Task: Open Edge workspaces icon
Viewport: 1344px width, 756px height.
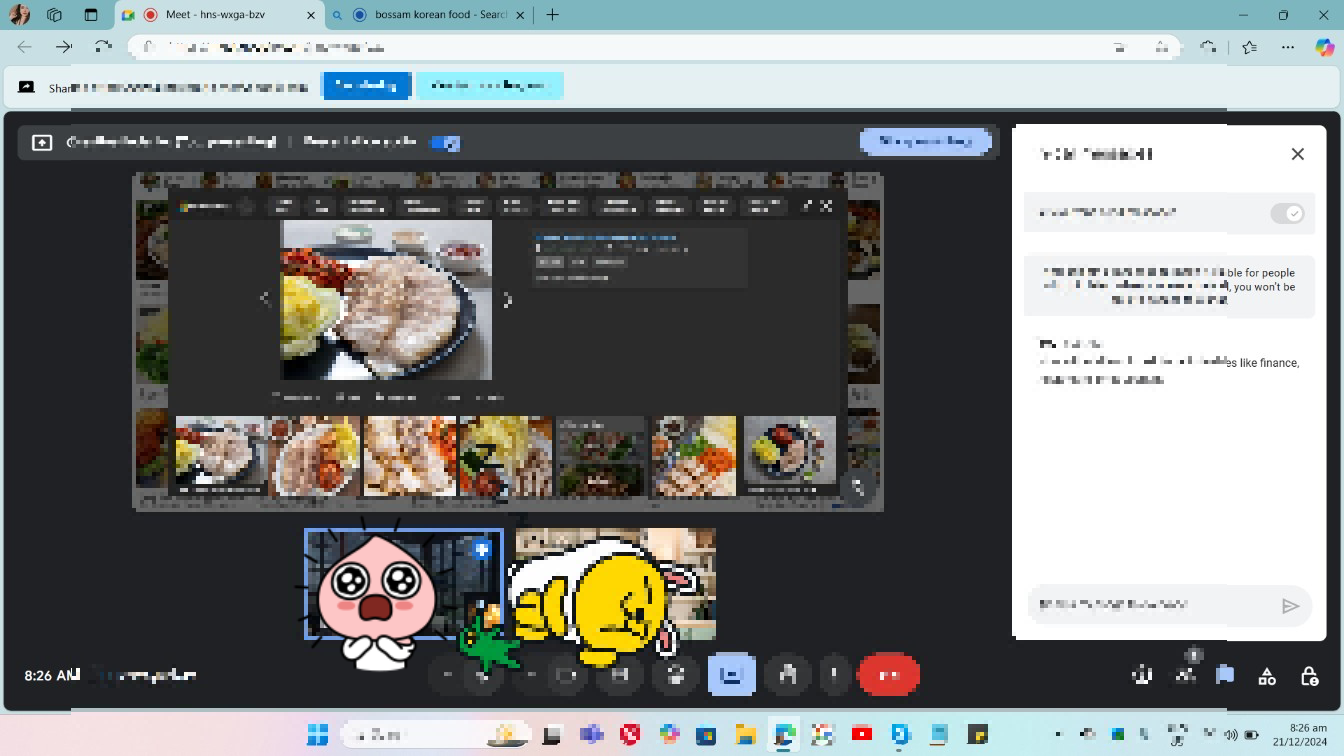Action: click(x=55, y=15)
